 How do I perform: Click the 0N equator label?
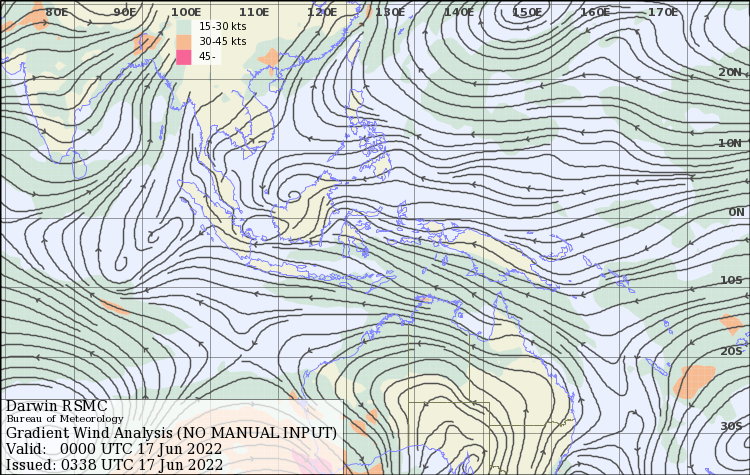736,212
